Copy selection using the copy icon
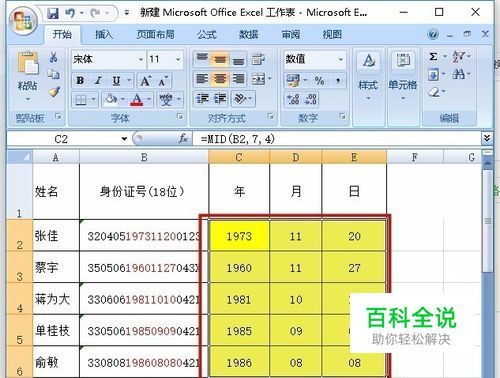500x378 pixels. pos(53,74)
